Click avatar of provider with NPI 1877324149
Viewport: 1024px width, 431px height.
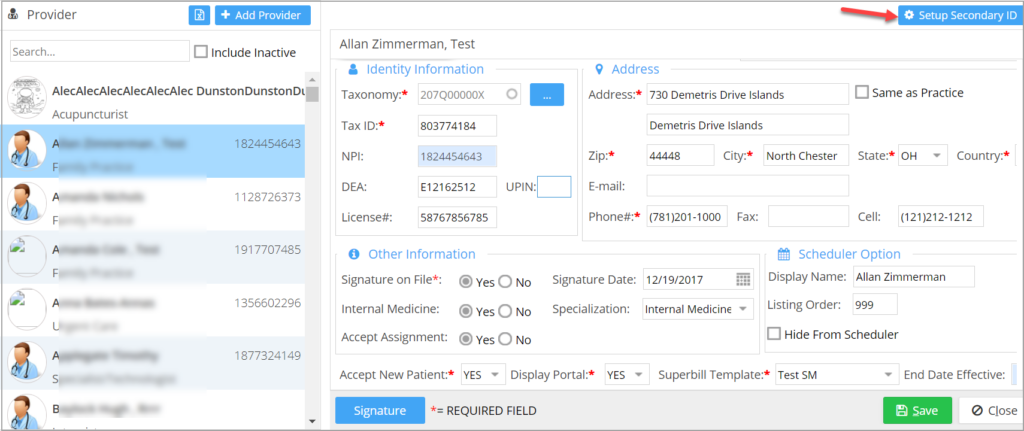[x=26, y=360]
